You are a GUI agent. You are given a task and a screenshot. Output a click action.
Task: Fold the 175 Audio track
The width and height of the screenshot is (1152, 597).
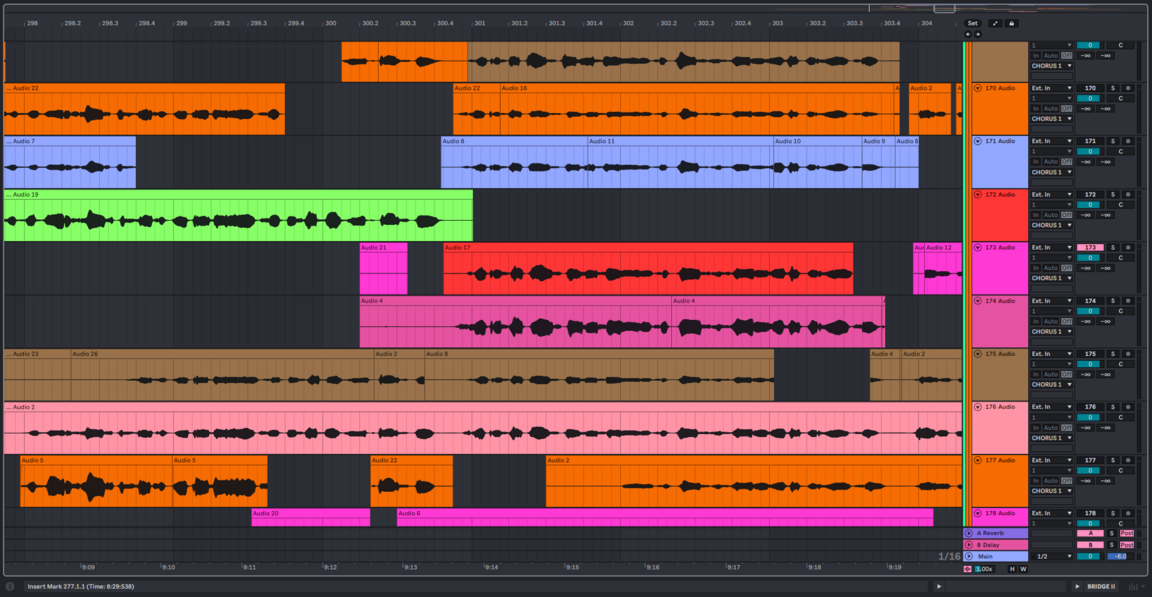pyautogui.click(x=978, y=353)
